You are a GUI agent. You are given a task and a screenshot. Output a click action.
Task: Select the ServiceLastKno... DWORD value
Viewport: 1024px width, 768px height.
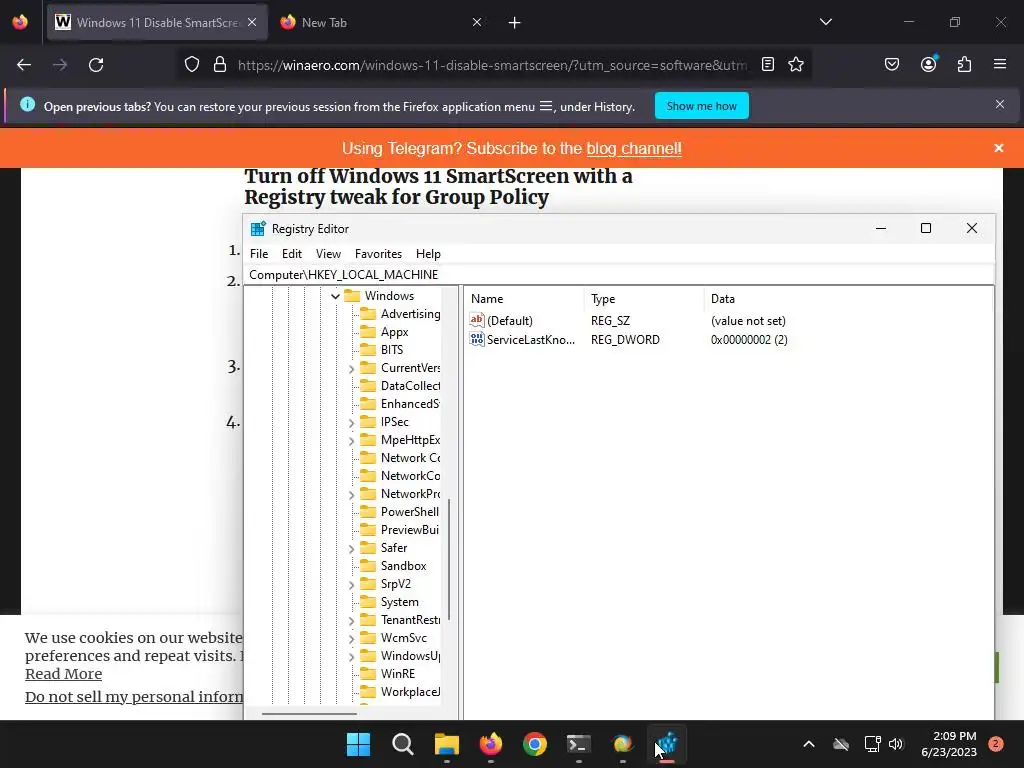coord(522,340)
